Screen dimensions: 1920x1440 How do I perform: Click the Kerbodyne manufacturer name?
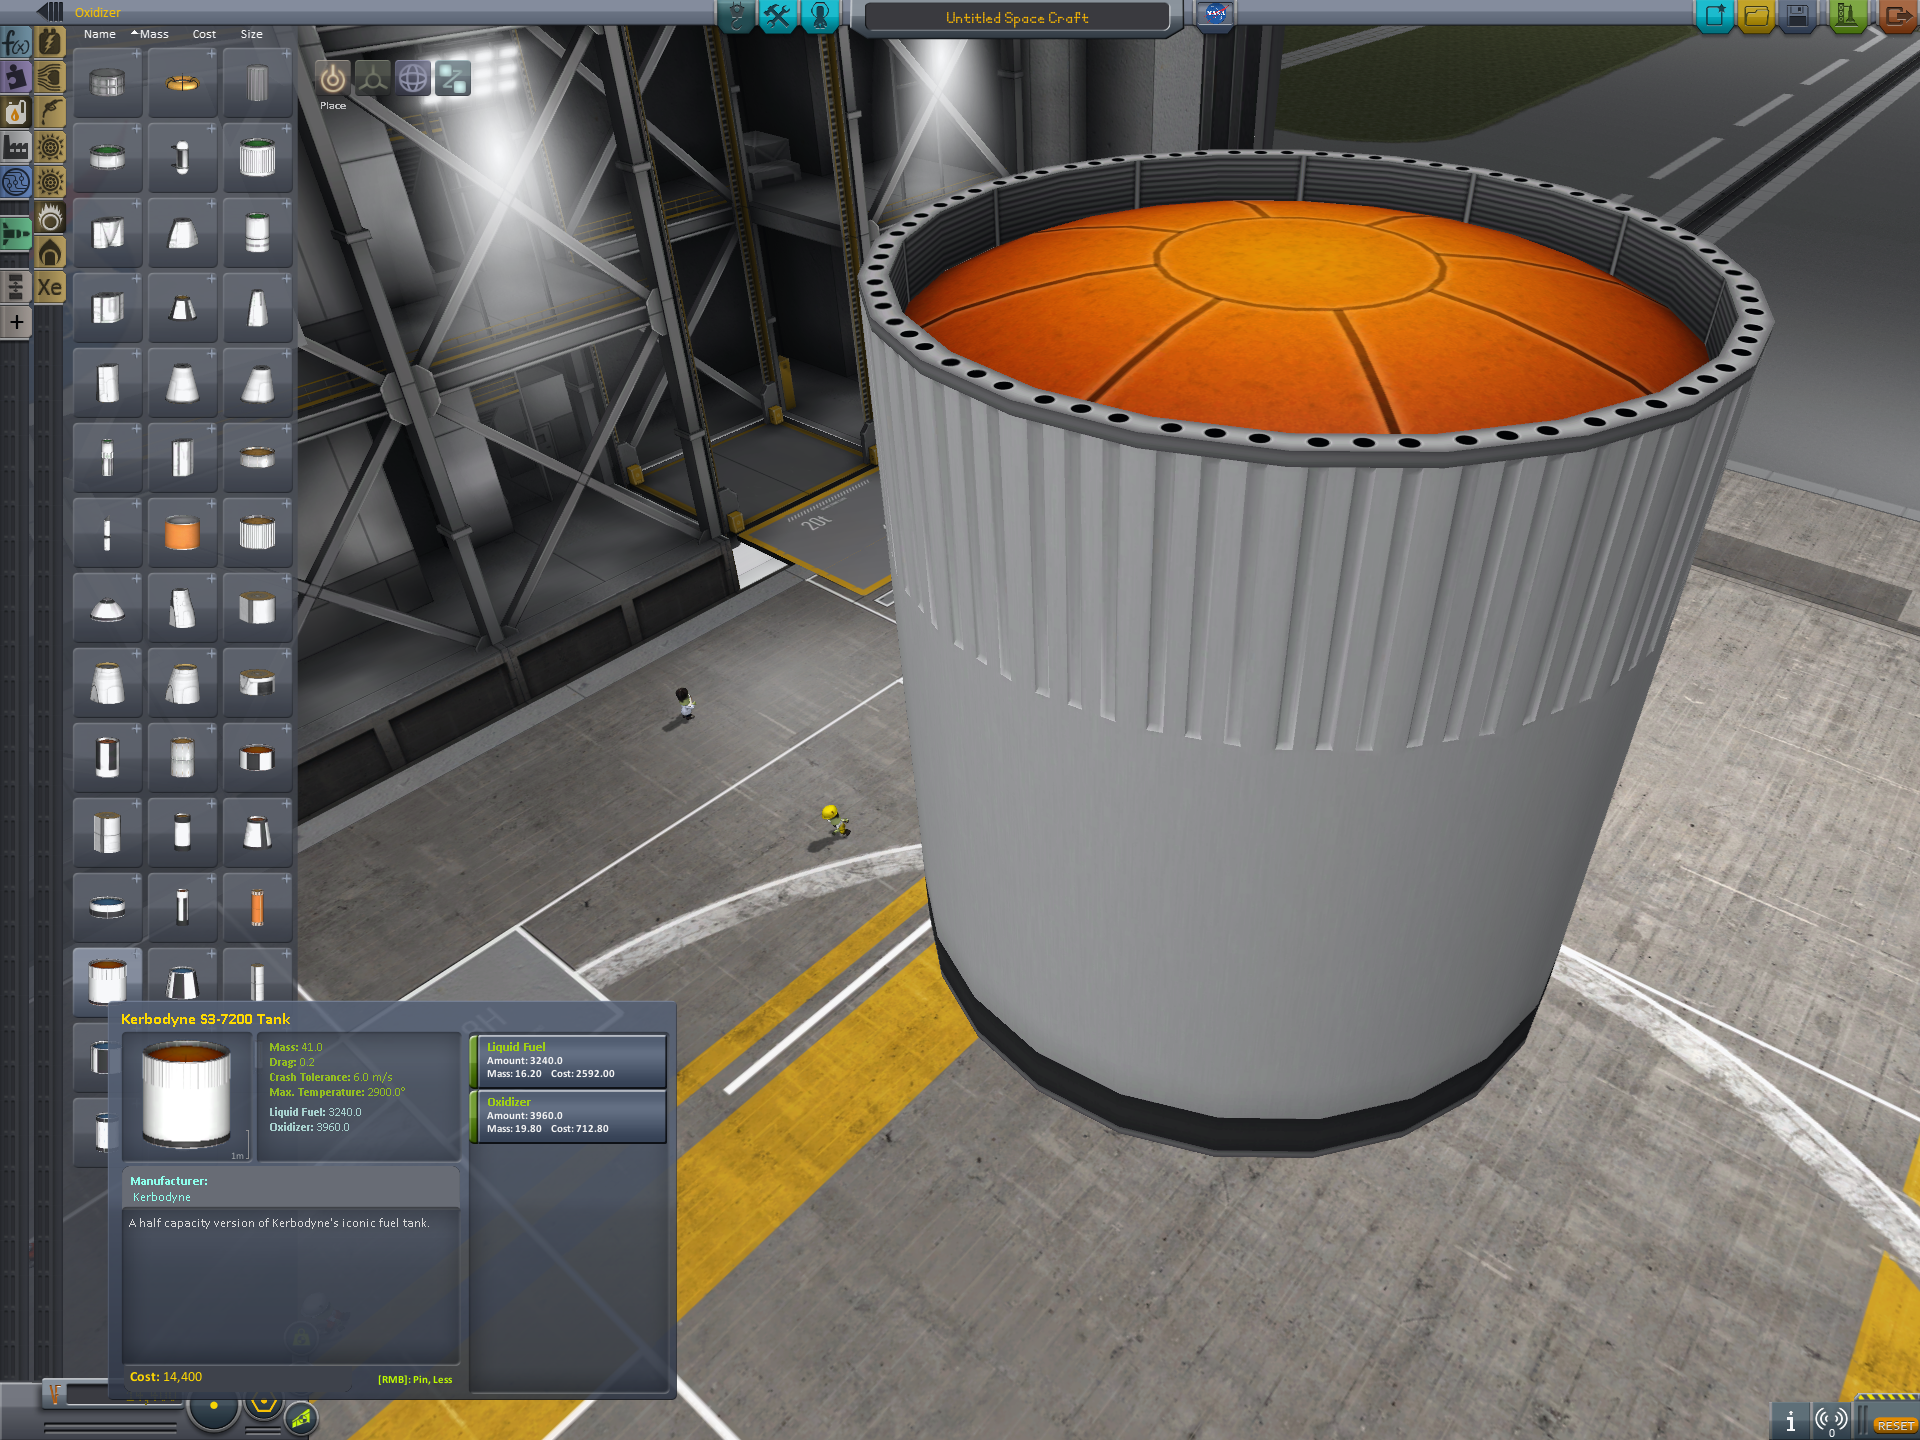[162, 1197]
